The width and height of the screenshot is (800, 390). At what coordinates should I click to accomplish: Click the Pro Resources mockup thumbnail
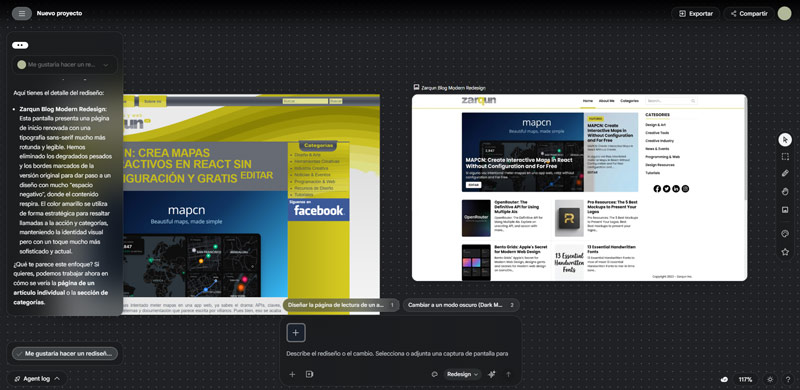click(x=569, y=218)
